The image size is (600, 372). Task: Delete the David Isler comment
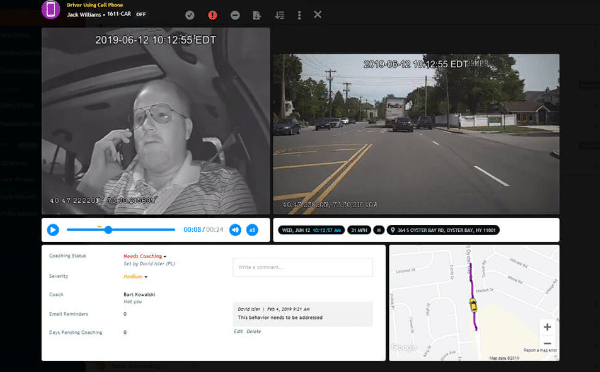point(254,331)
